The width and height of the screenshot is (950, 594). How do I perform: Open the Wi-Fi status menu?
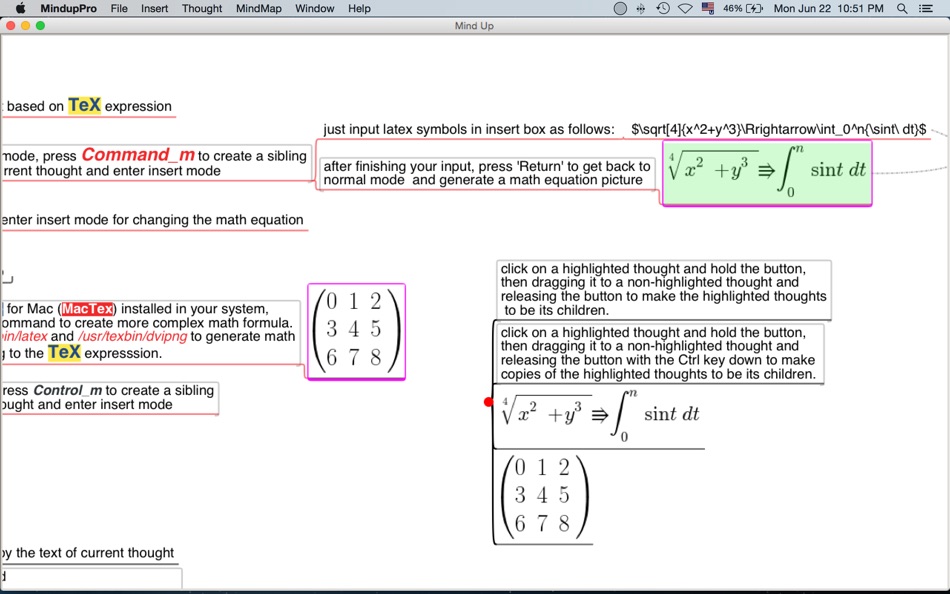point(685,8)
